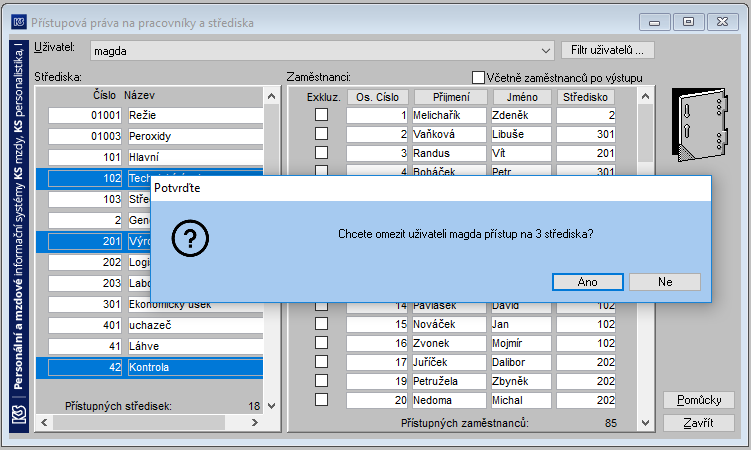The height and width of the screenshot is (450, 751).
Task: Click the Číslo header in Střediska list
Action: coord(104,95)
